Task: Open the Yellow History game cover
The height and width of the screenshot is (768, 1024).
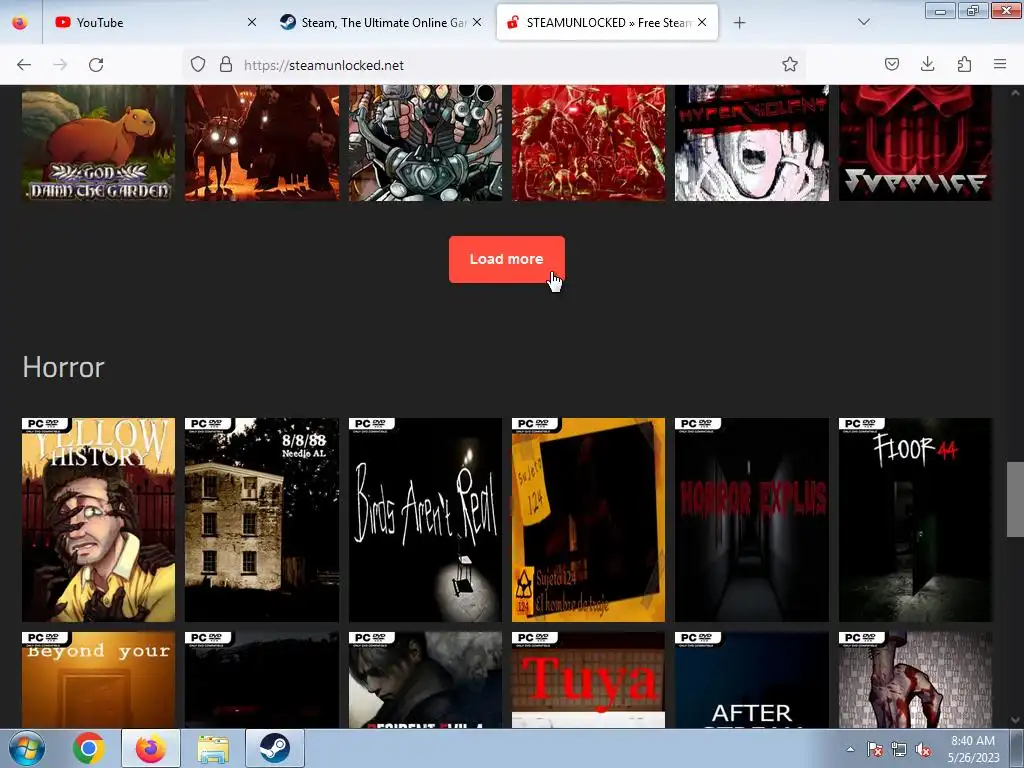Action: pos(99,520)
